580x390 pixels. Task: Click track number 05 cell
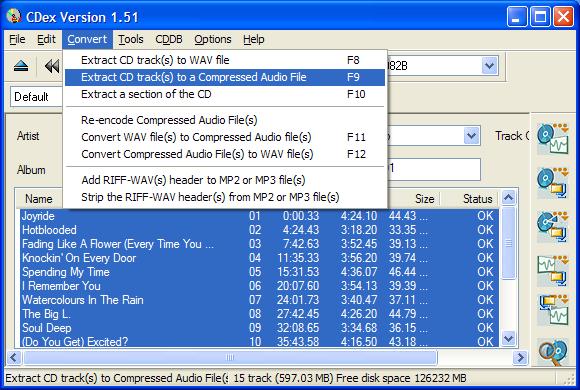tap(255, 272)
